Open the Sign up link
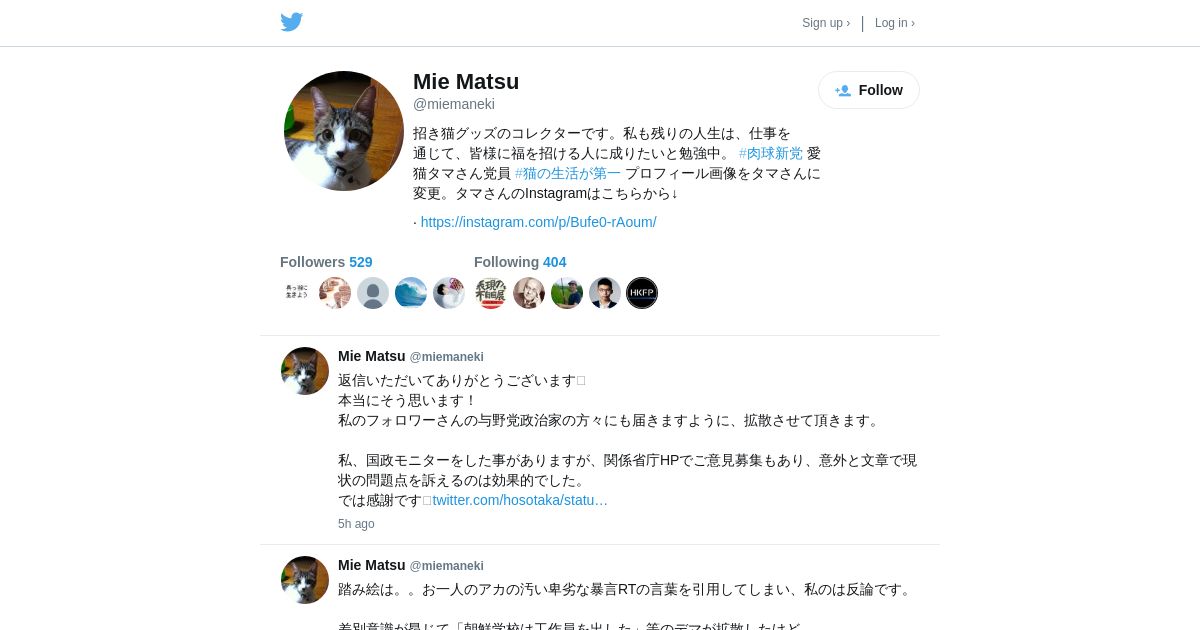 tap(826, 23)
